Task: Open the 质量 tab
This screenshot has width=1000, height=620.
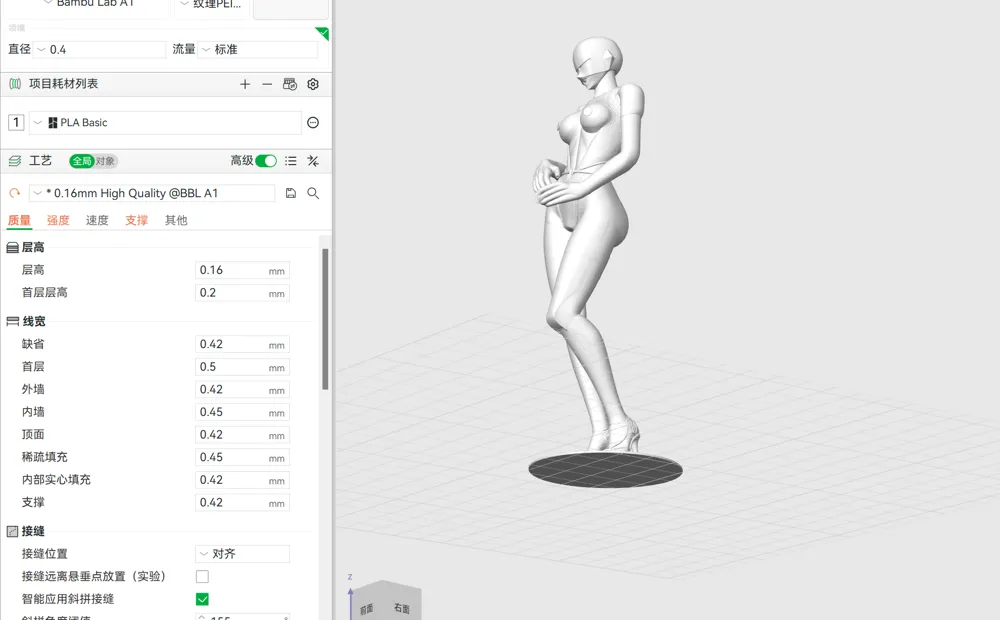Action: coord(19,220)
